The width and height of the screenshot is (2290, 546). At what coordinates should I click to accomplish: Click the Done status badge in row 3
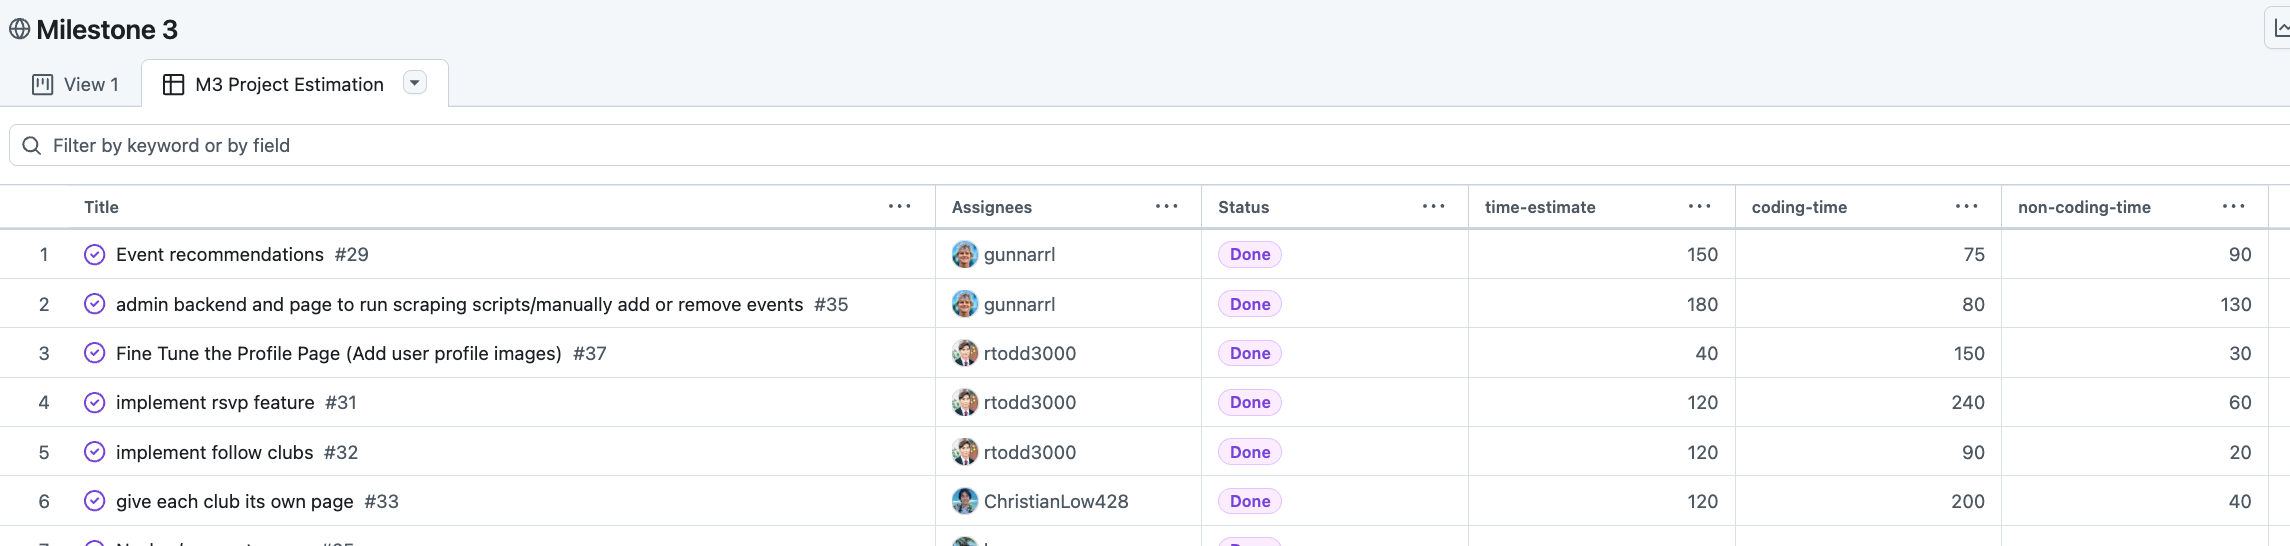click(x=1250, y=354)
